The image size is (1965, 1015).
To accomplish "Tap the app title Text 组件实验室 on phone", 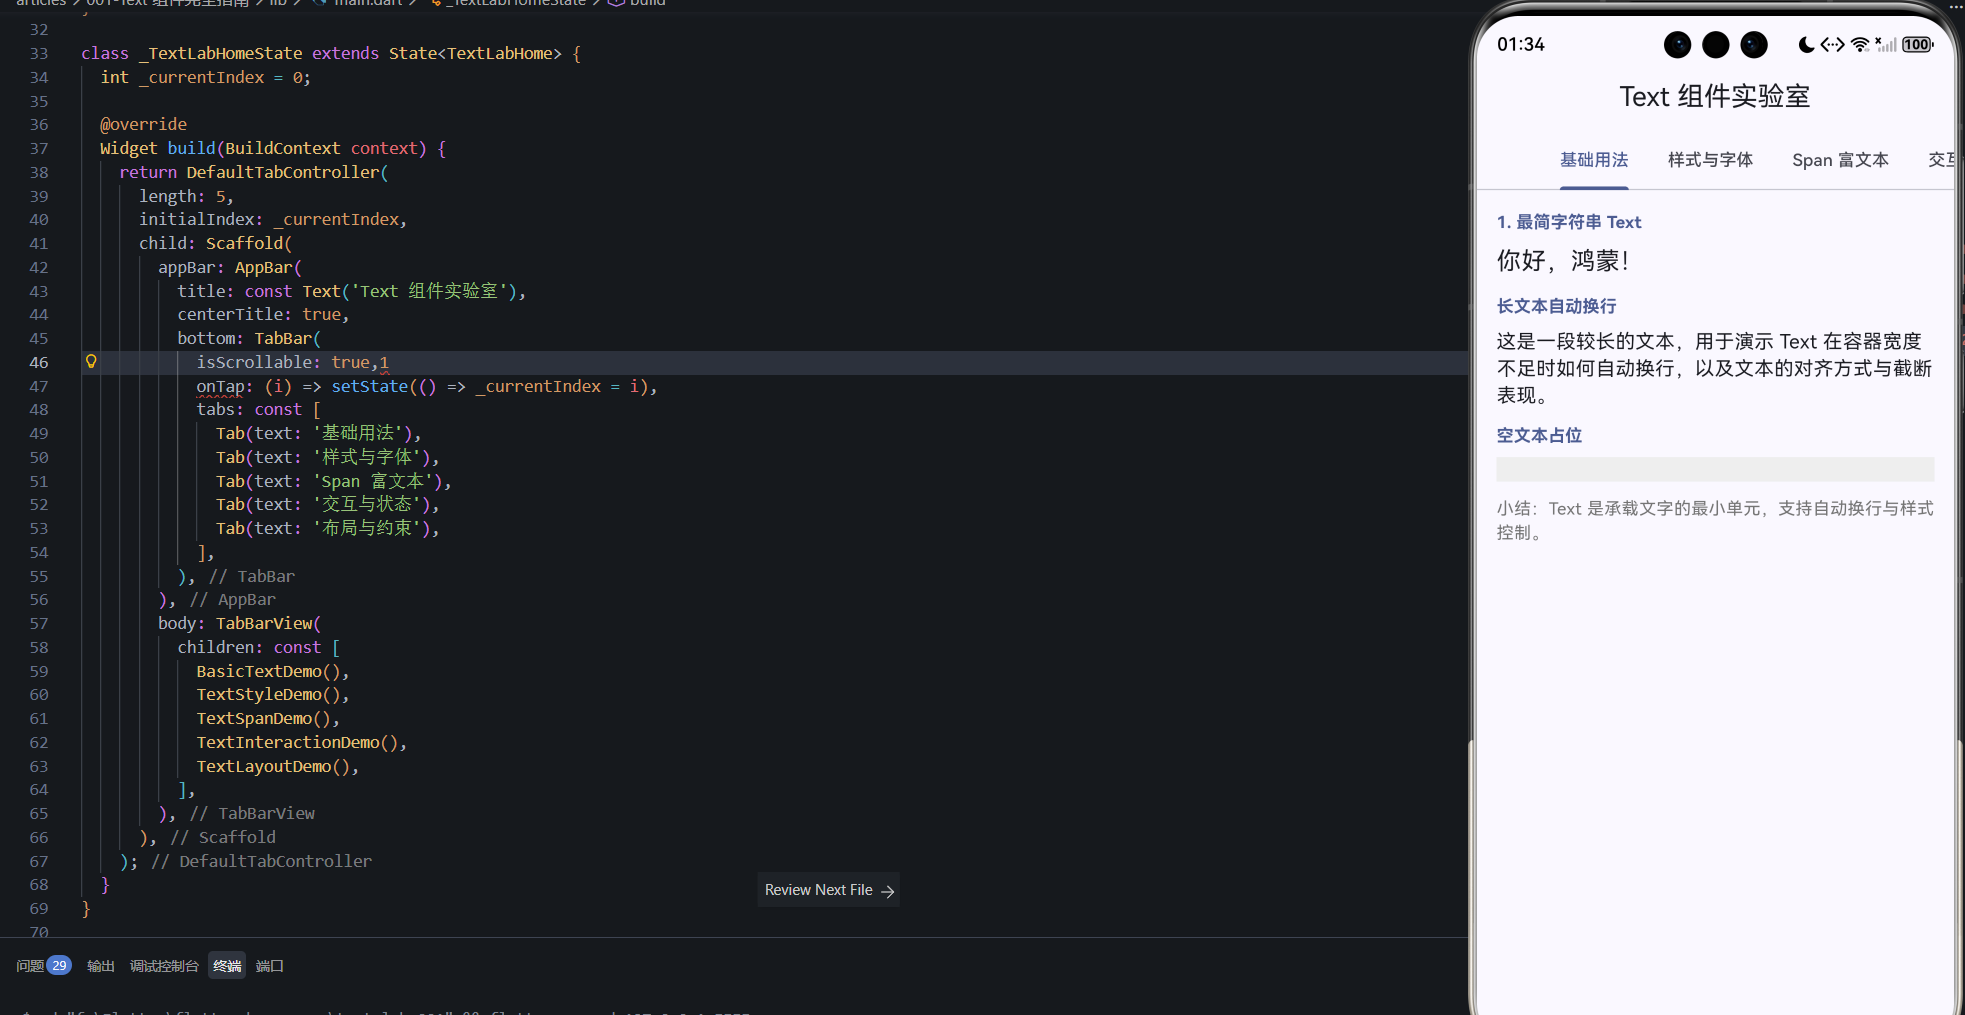I will pyautogui.click(x=1715, y=97).
